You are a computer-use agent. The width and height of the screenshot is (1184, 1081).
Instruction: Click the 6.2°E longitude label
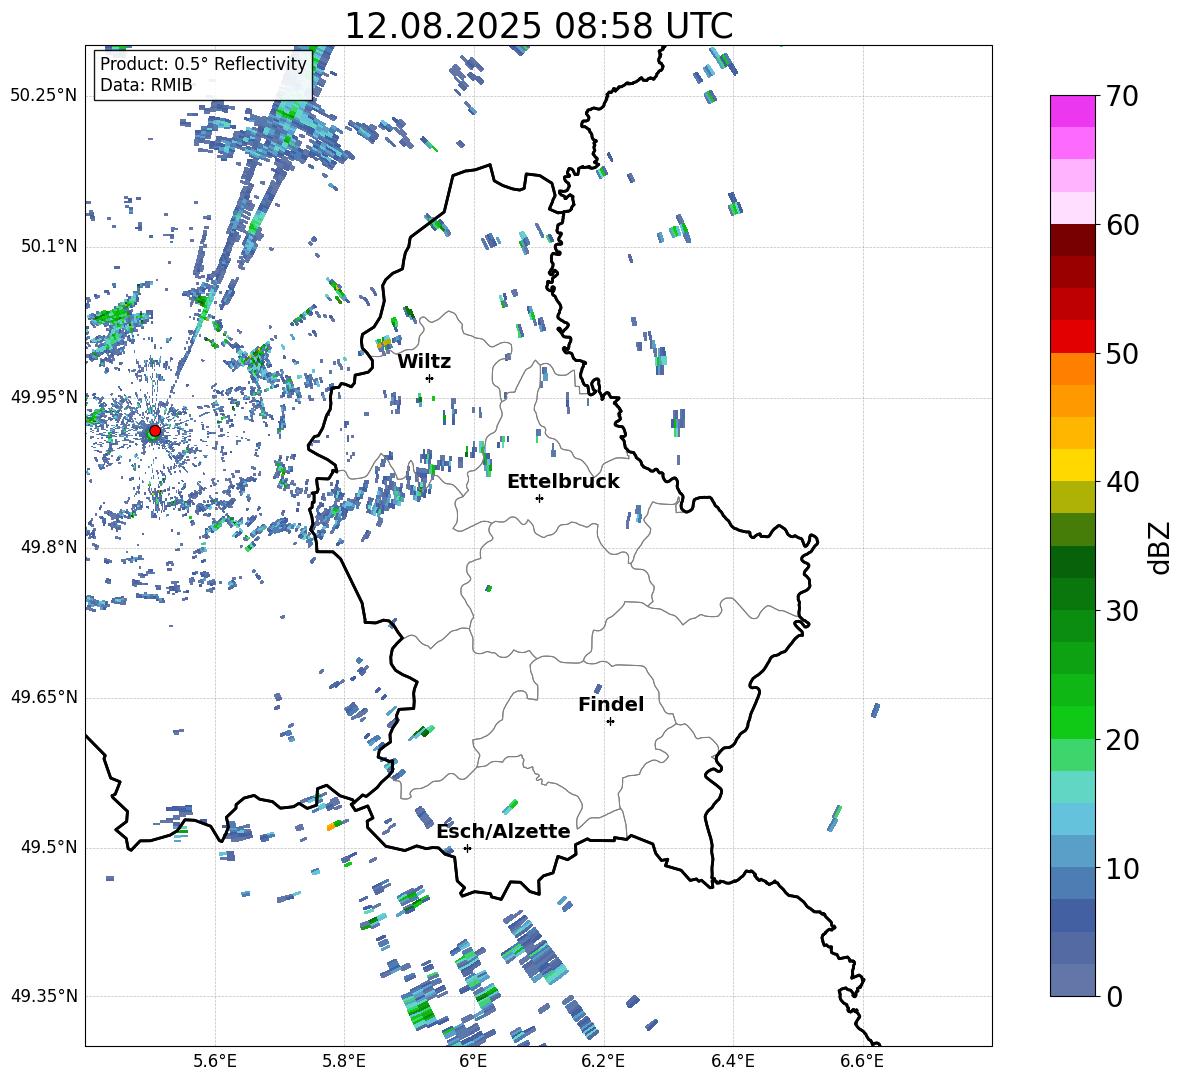click(x=603, y=1061)
